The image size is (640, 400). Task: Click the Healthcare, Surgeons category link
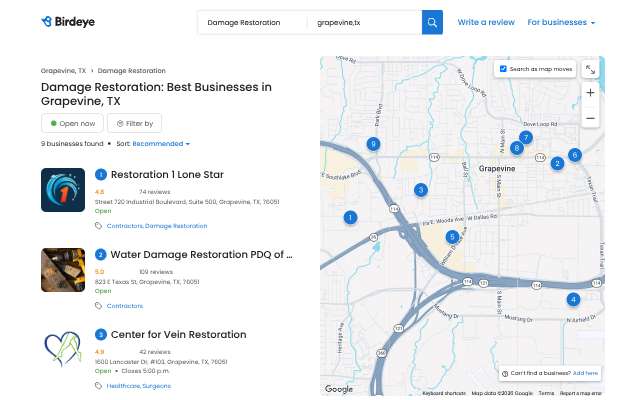click(139, 386)
